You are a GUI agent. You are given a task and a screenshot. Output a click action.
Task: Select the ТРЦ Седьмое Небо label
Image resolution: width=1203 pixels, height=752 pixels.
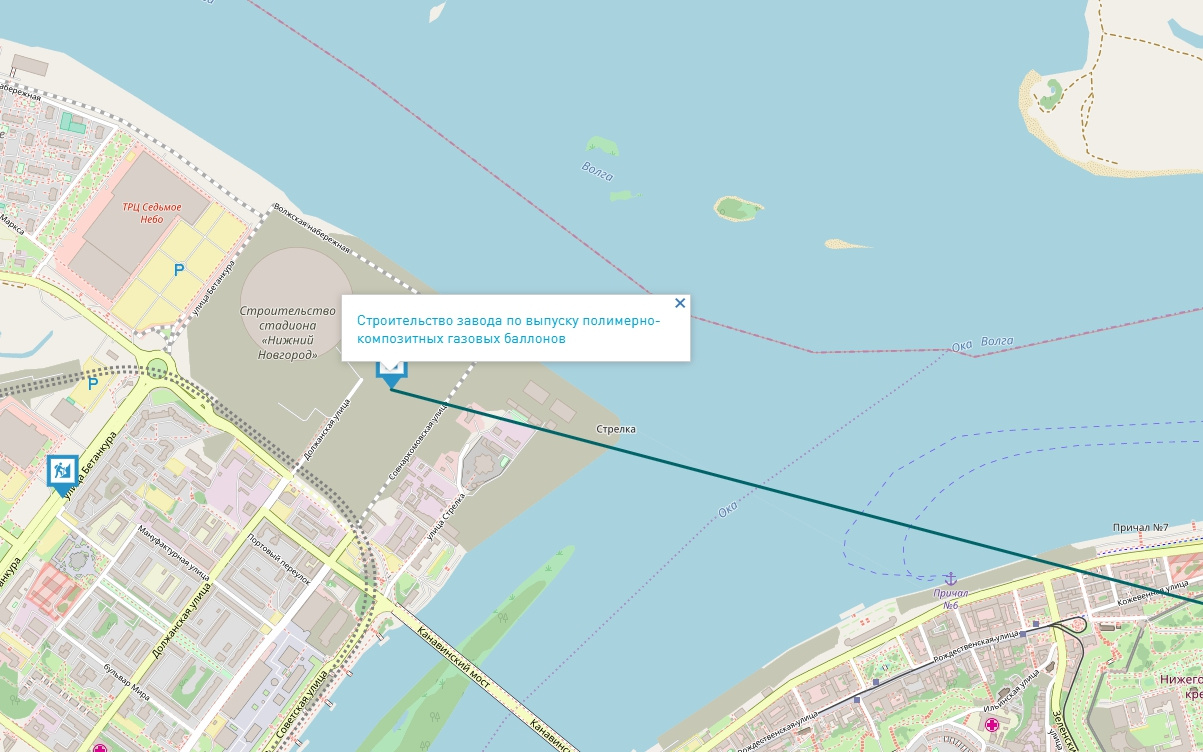[152, 213]
